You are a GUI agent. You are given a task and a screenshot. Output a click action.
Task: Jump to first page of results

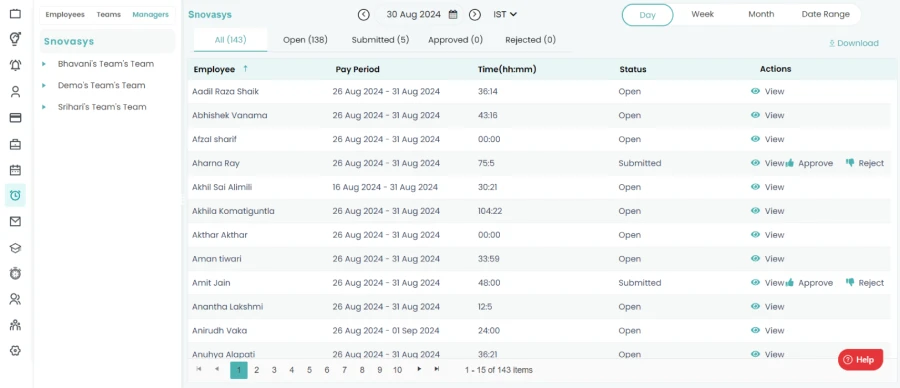click(199, 369)
